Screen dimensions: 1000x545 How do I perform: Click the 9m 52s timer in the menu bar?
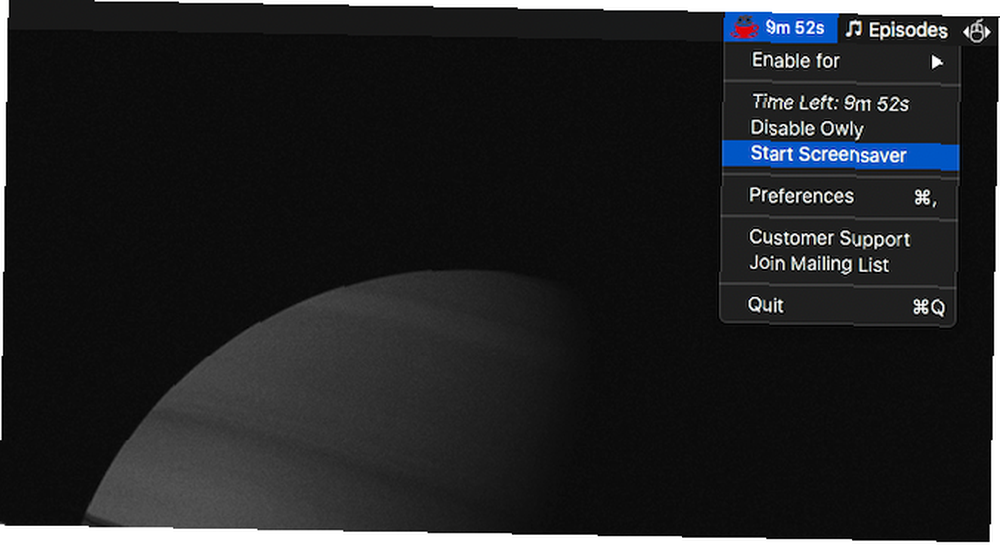(x=795, y=28)
